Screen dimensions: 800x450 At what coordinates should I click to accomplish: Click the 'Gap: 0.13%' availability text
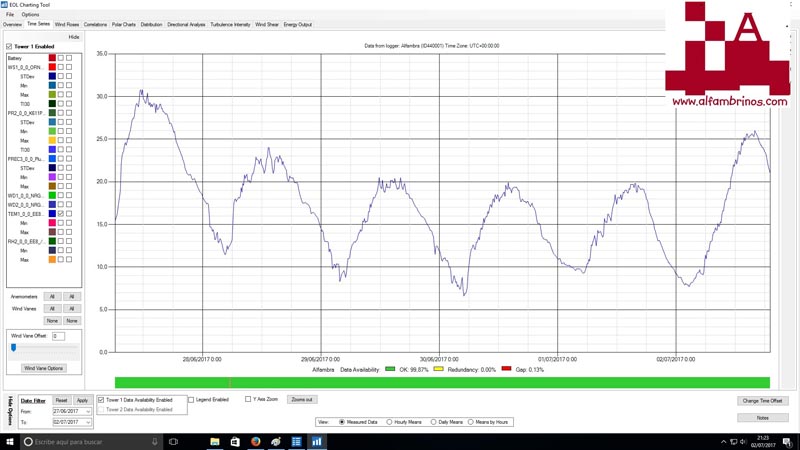(530, 370)
